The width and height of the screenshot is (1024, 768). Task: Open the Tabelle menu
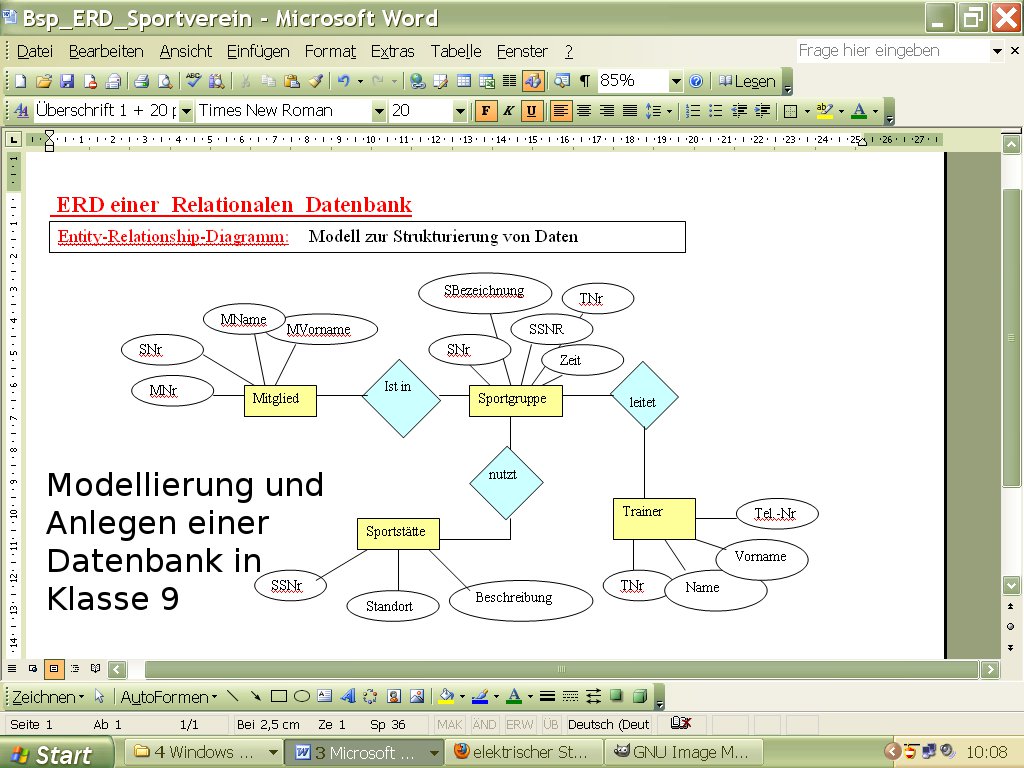(x=455, y=51)
